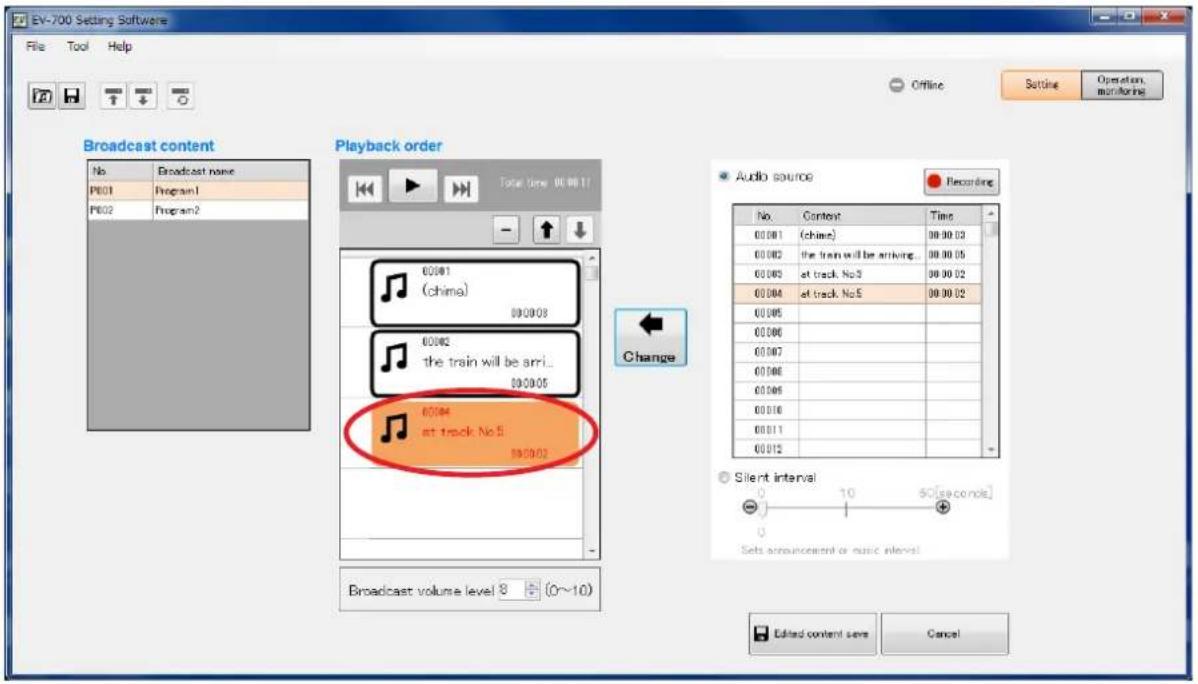Select Program2 row in Broadcast content
This screenshot has height=684, width=1198.
click(x=199, y=210)
